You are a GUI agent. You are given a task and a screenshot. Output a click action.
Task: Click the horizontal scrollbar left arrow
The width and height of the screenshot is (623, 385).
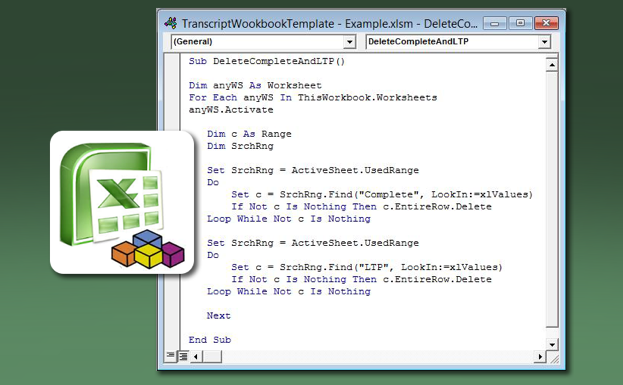195,357
